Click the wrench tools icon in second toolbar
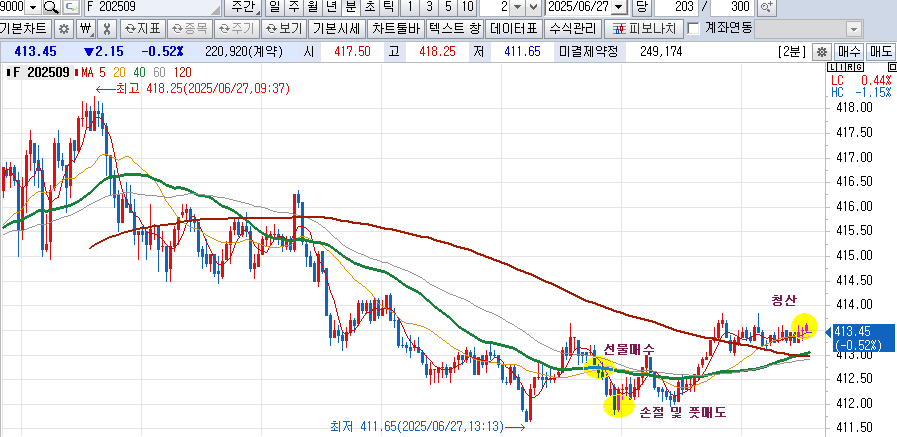Viewport: 897px width, 437px height. (107, 29)
